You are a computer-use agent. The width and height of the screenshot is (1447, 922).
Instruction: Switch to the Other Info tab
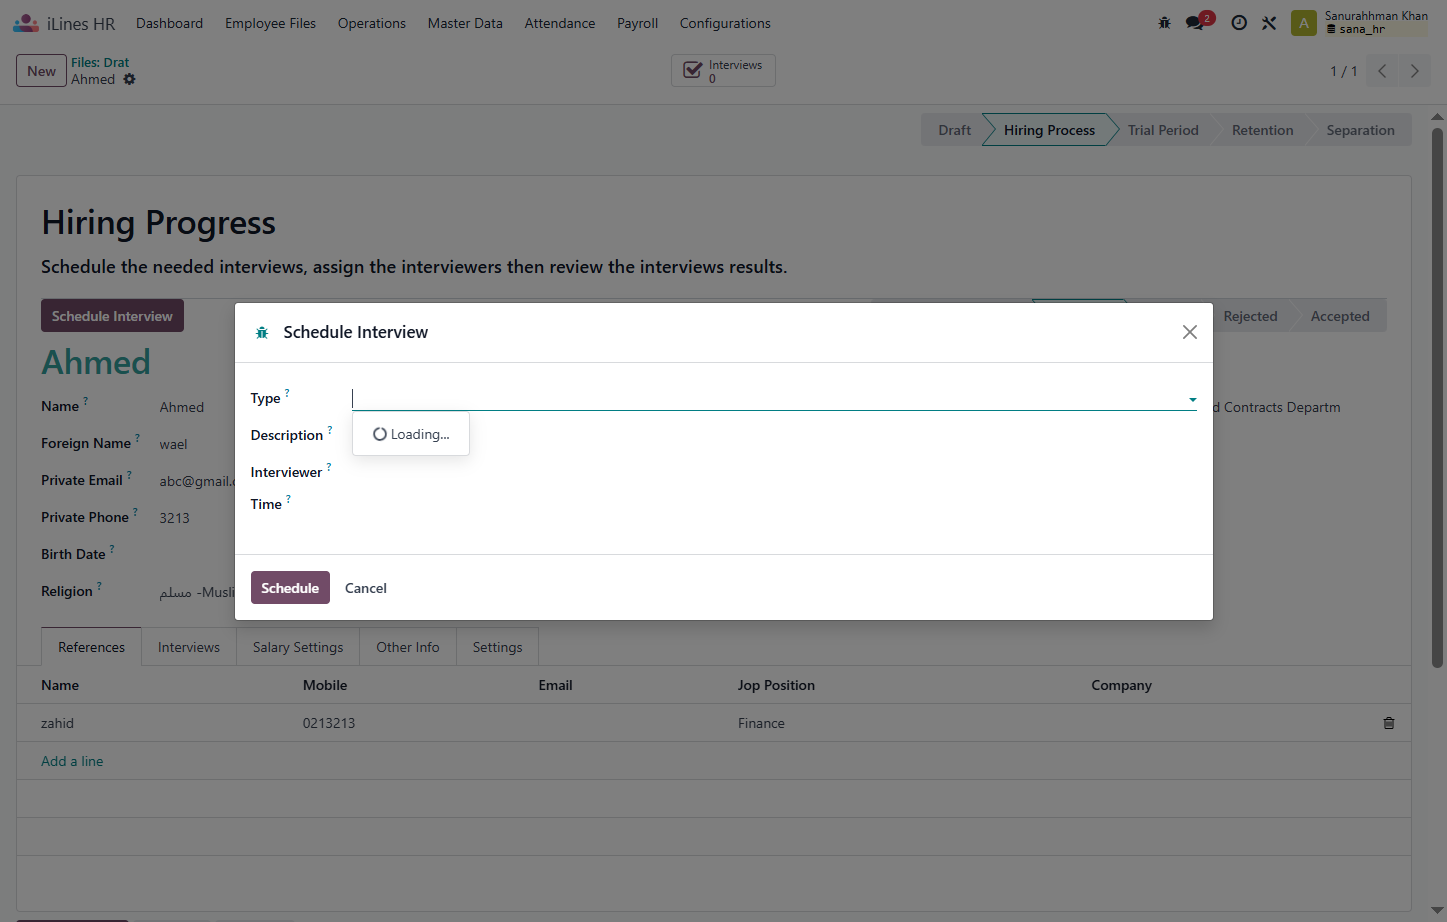408,647
